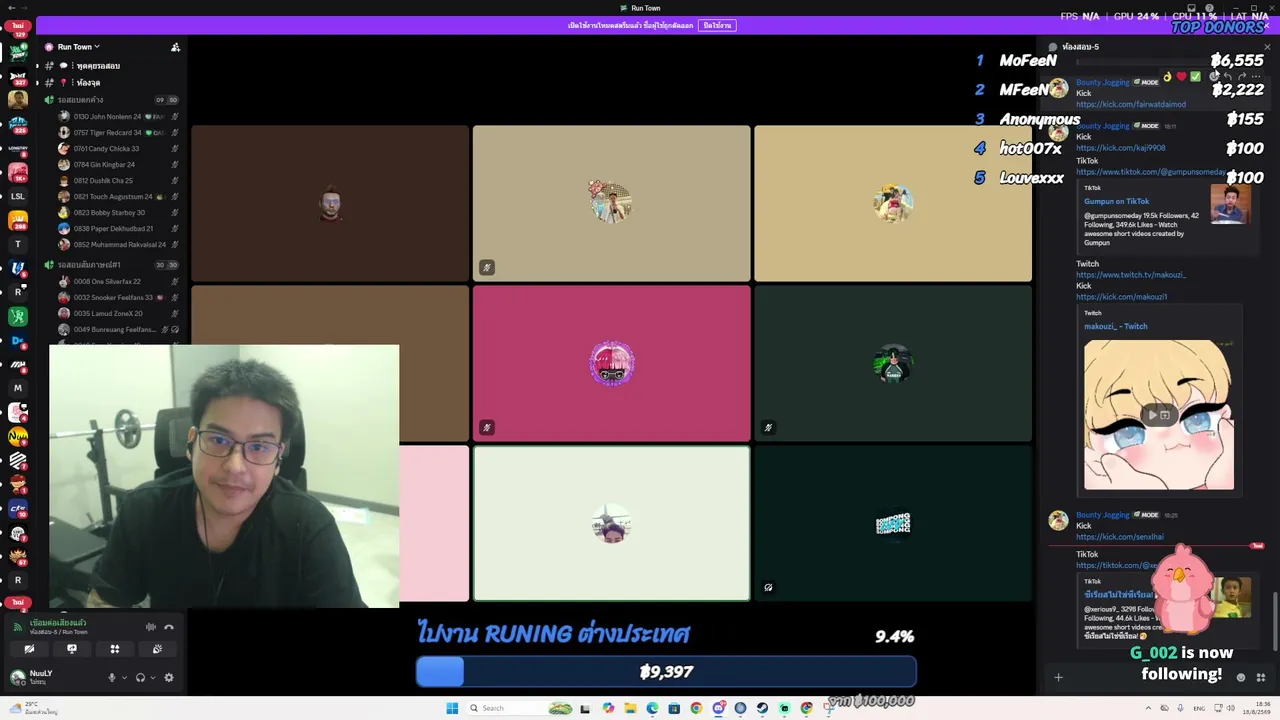Open the twitch.tv/makouzi_ link
The image size is (1280, 720).
tap(1131, 275)
